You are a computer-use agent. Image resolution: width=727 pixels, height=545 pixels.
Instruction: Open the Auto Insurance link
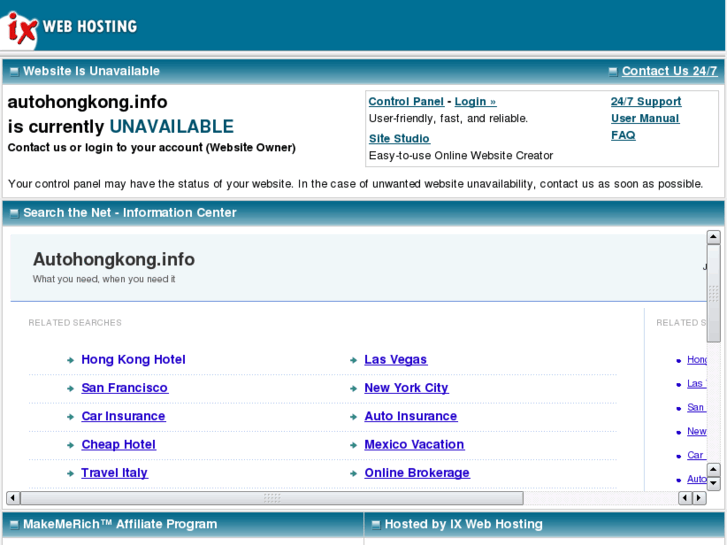[x=411, y=416]
